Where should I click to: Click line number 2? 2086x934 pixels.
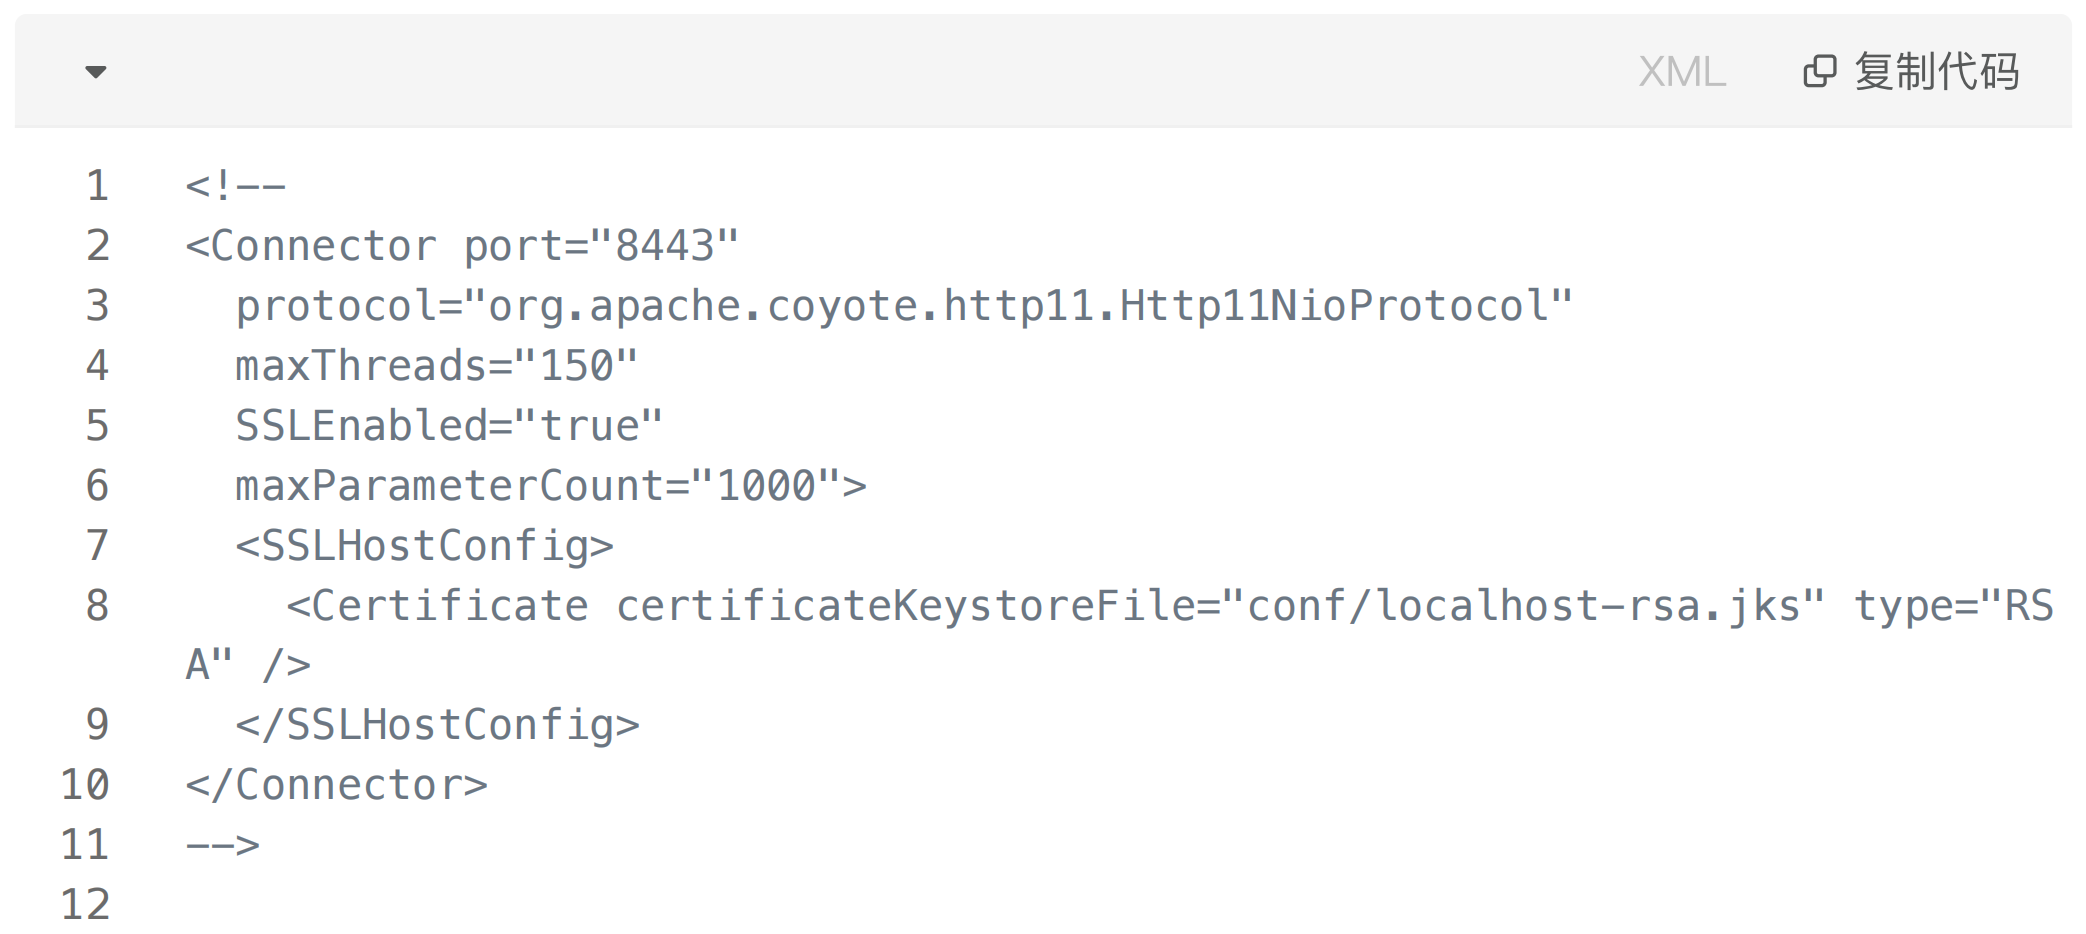pos(97,246)
